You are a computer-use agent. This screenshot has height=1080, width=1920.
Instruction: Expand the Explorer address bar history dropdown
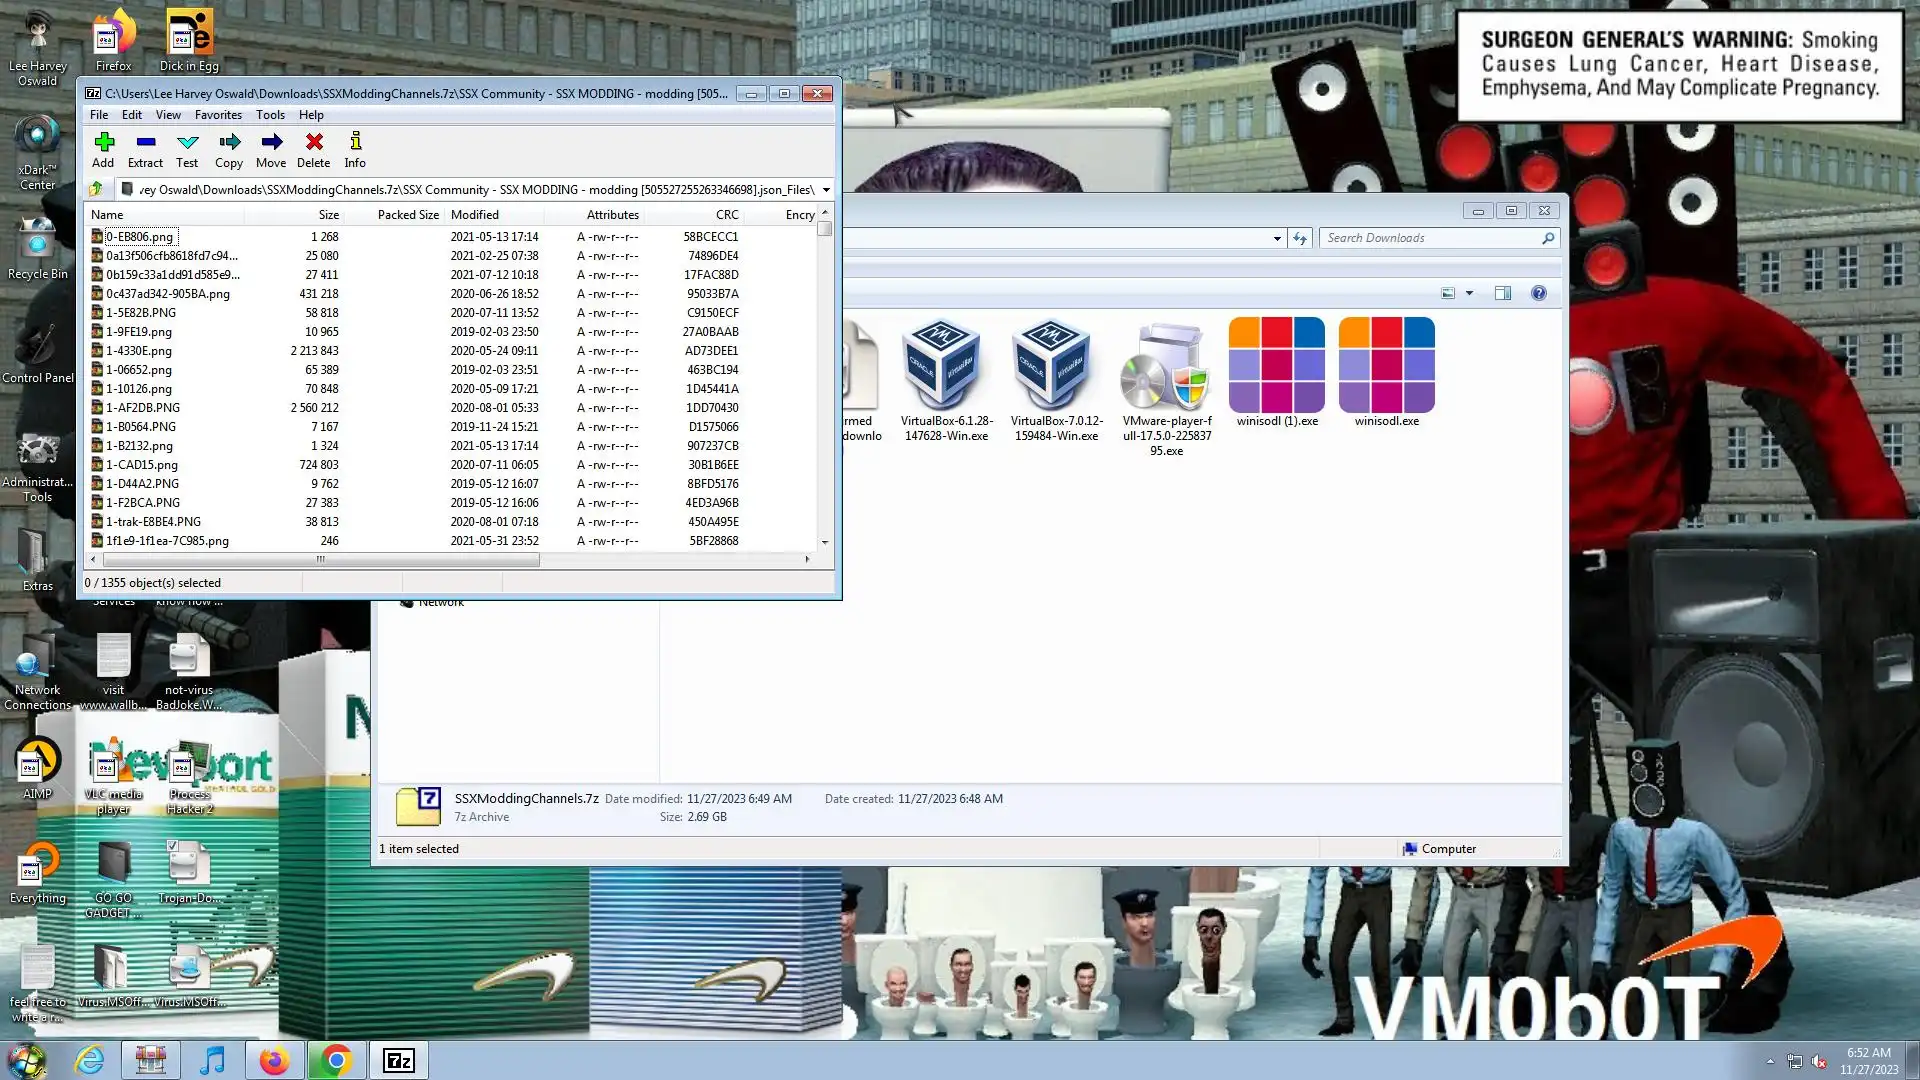[1277, 238]
